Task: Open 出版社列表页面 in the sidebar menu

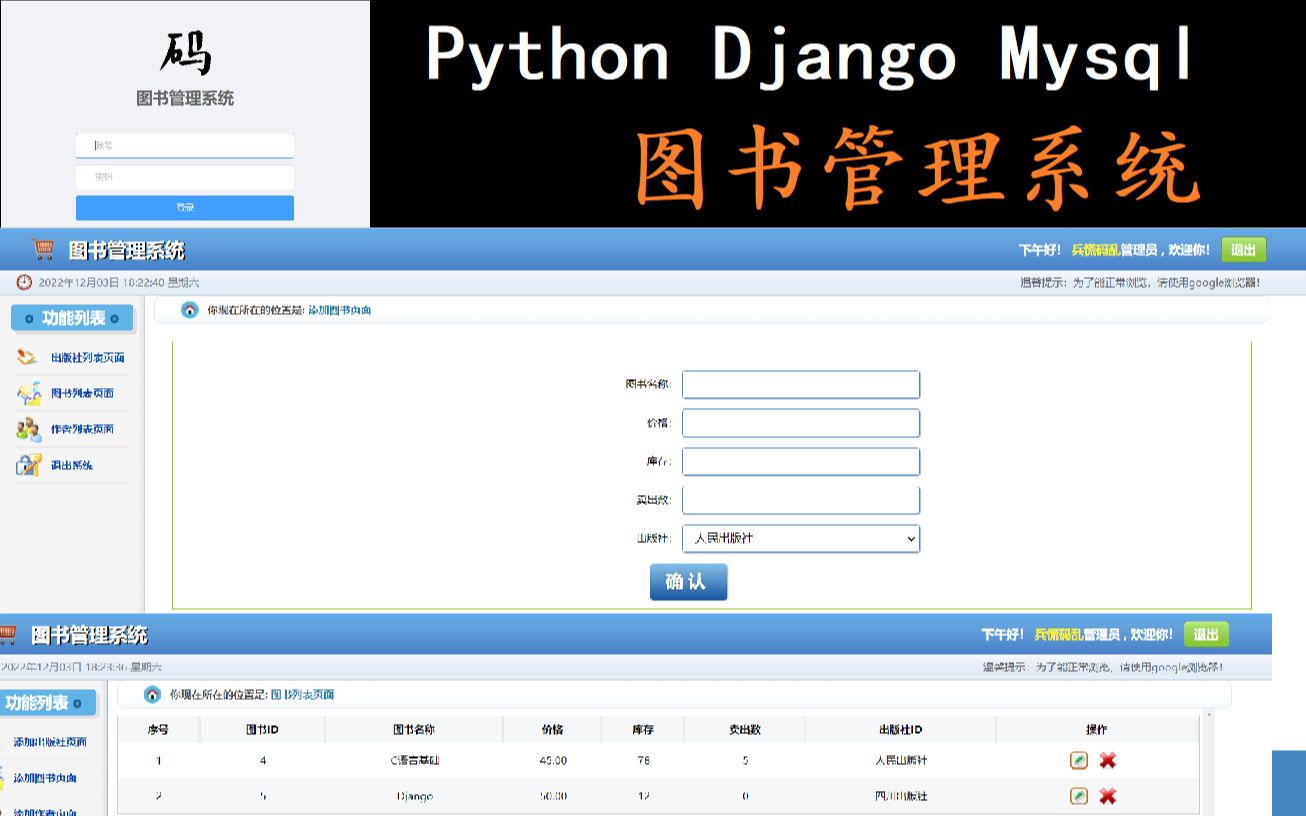Action: 88,358
